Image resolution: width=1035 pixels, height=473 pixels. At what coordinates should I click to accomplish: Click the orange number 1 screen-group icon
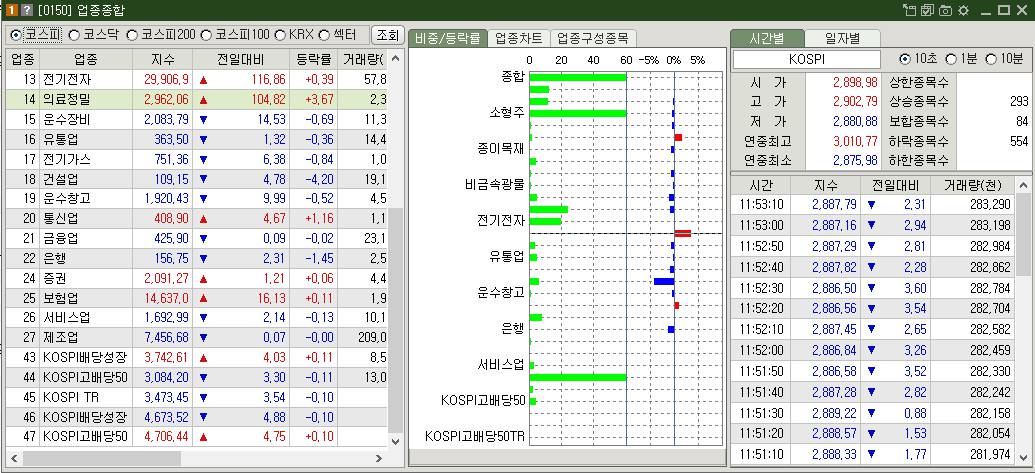pos(11,10)
